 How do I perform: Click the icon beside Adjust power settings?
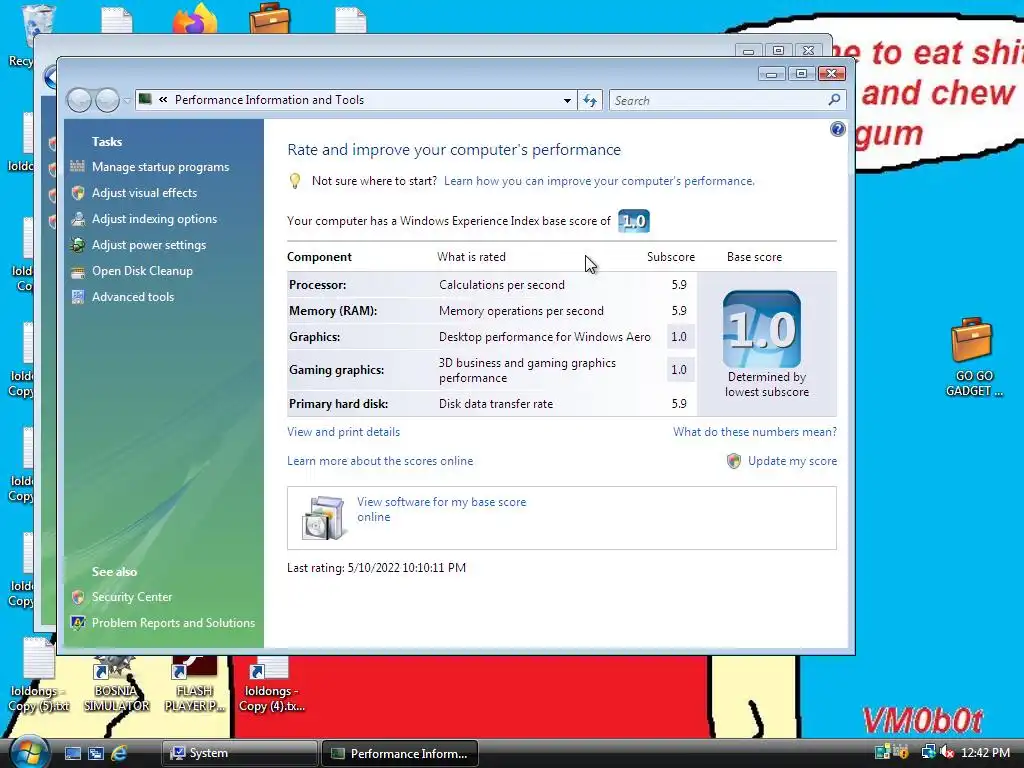[78, 246]
